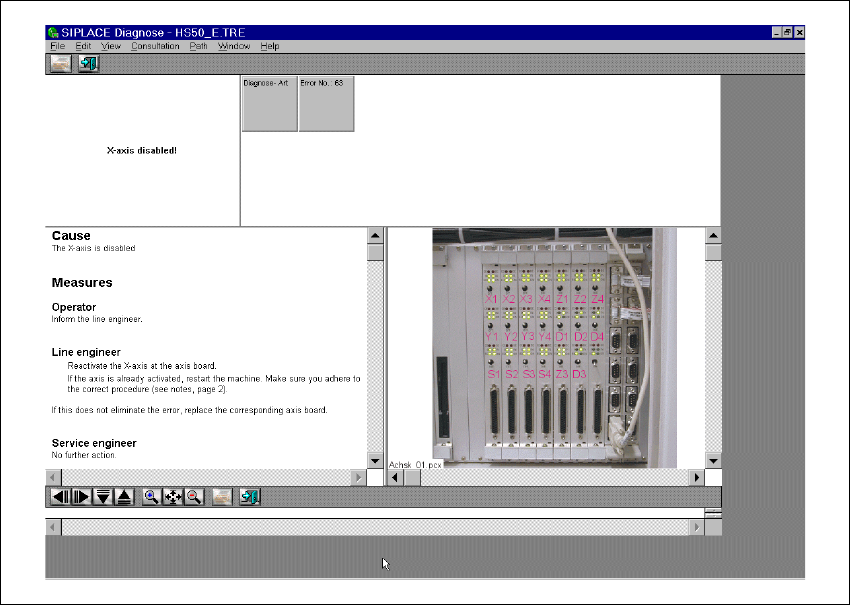Close the SIPLACE Diagnose window

(x=799, y=33)
